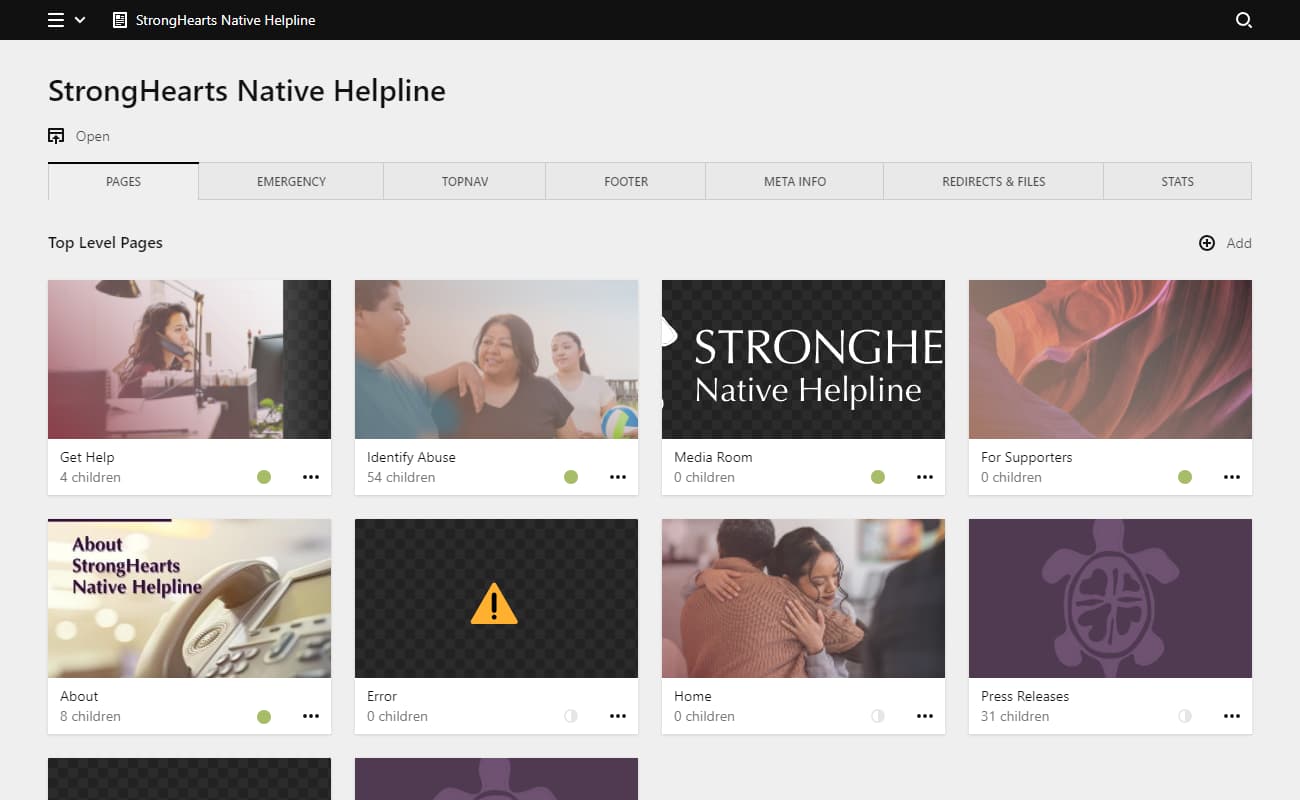
Task: Open the About page title
Action: click(x=79, y=696)
